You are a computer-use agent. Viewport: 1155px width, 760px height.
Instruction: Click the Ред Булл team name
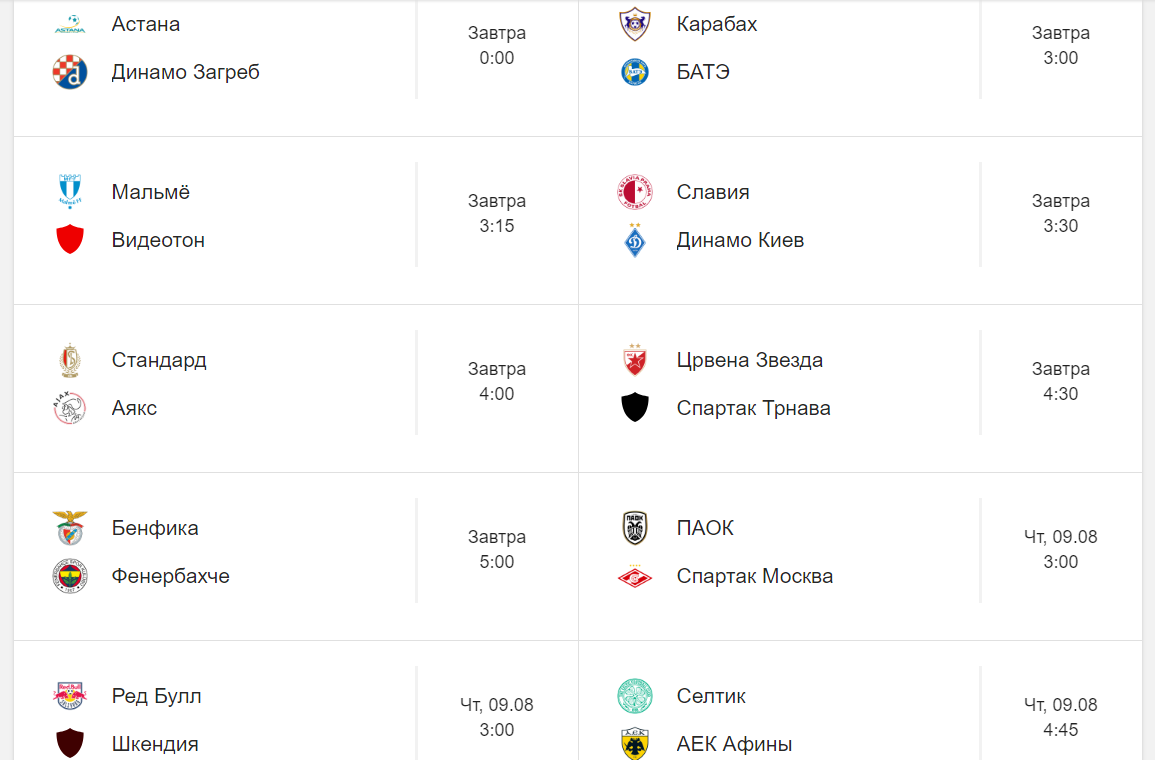[x=156, y=696]
